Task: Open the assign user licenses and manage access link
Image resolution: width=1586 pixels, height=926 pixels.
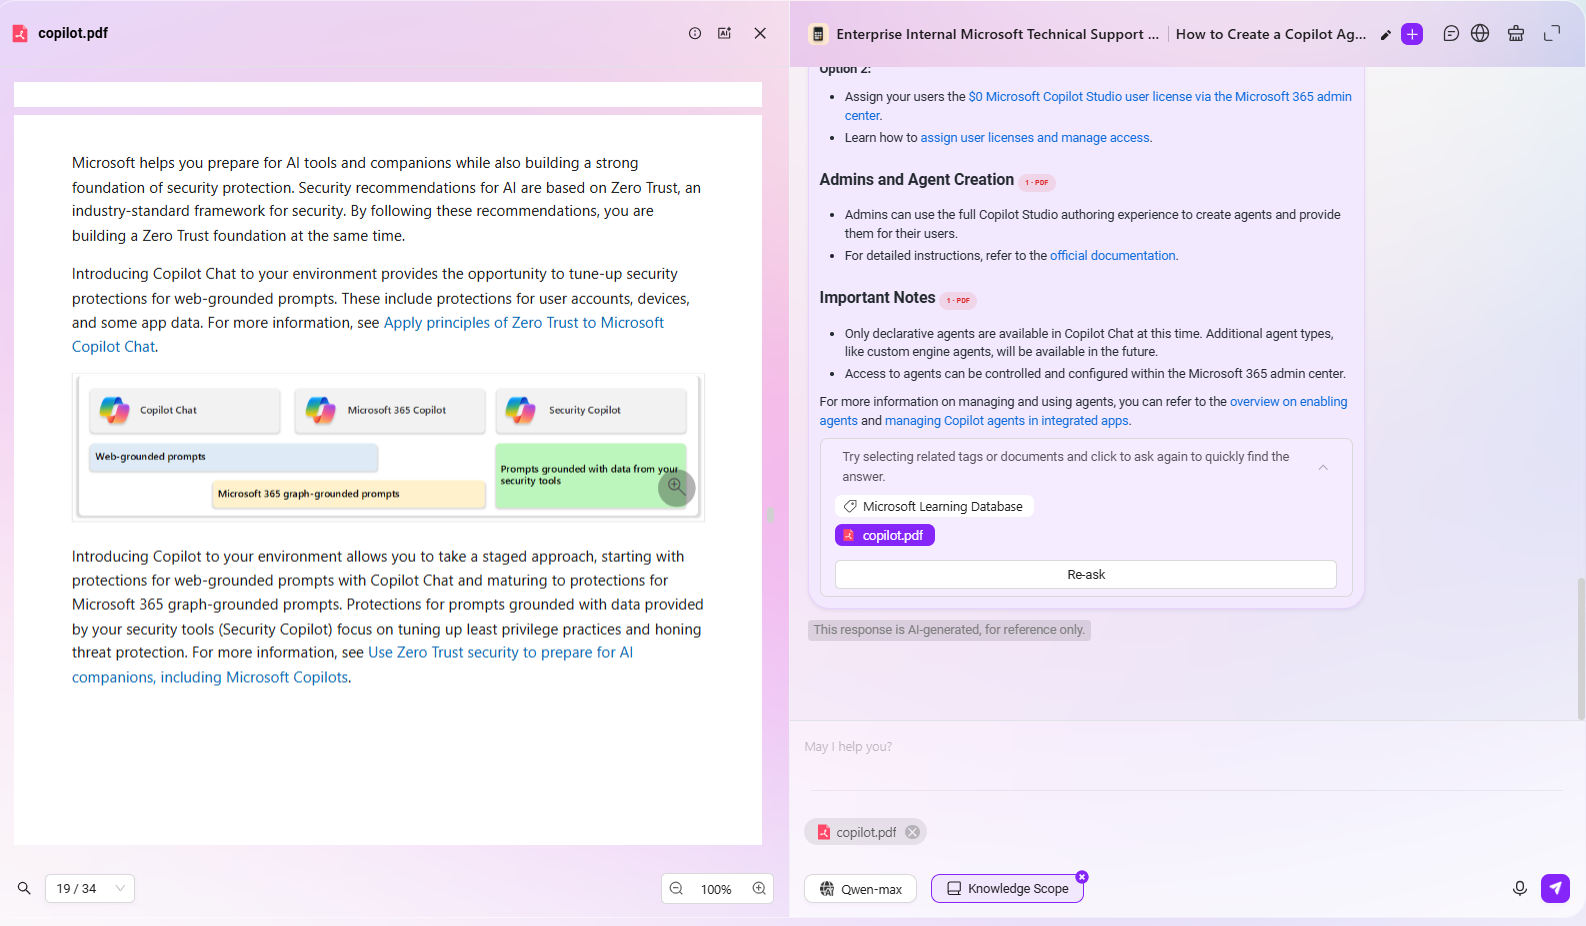Action: click(1036, 138)
